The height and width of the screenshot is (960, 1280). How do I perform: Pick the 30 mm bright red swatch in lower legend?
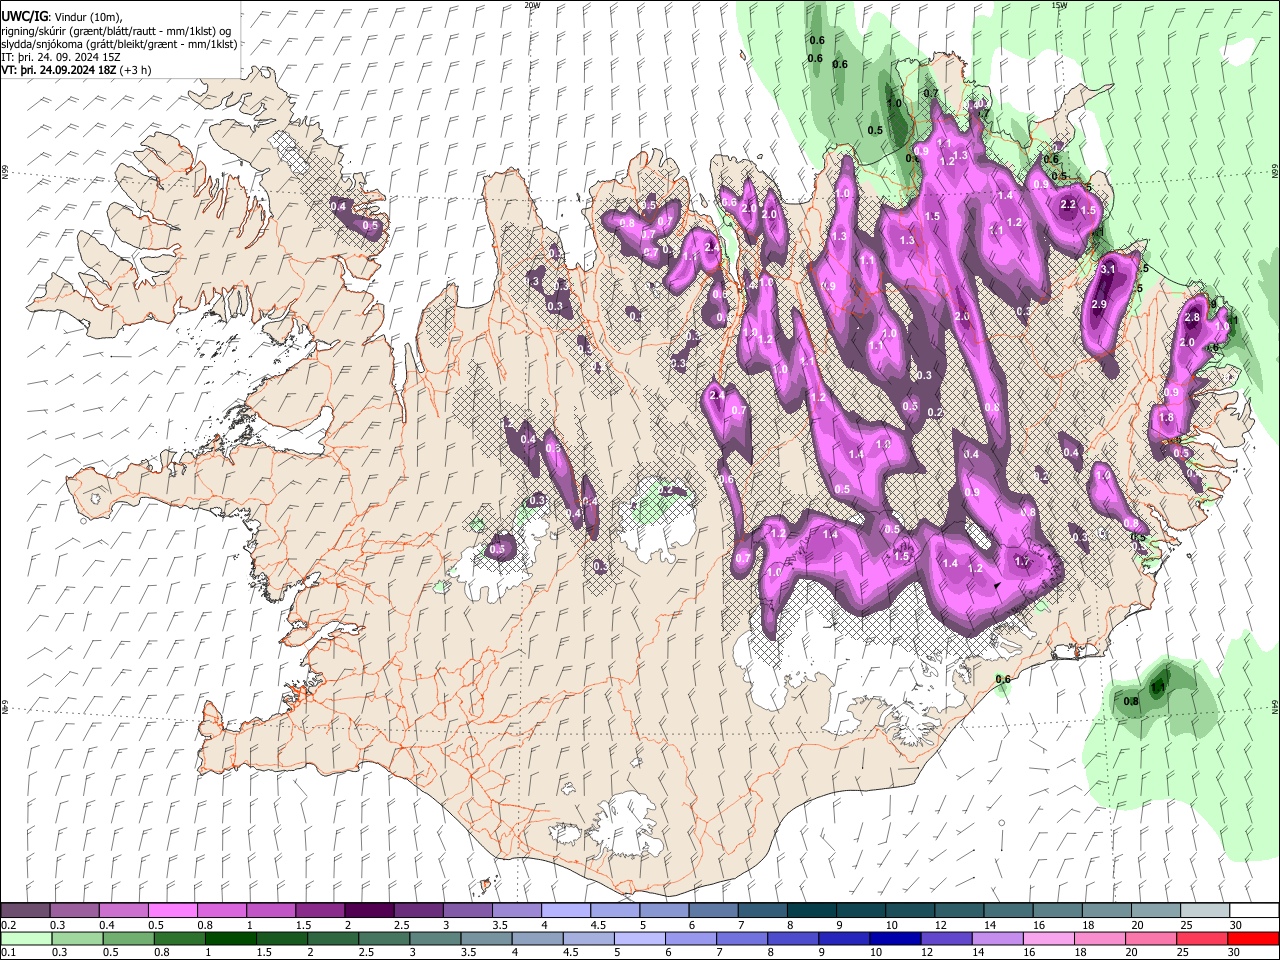[x=1252, y=938]
